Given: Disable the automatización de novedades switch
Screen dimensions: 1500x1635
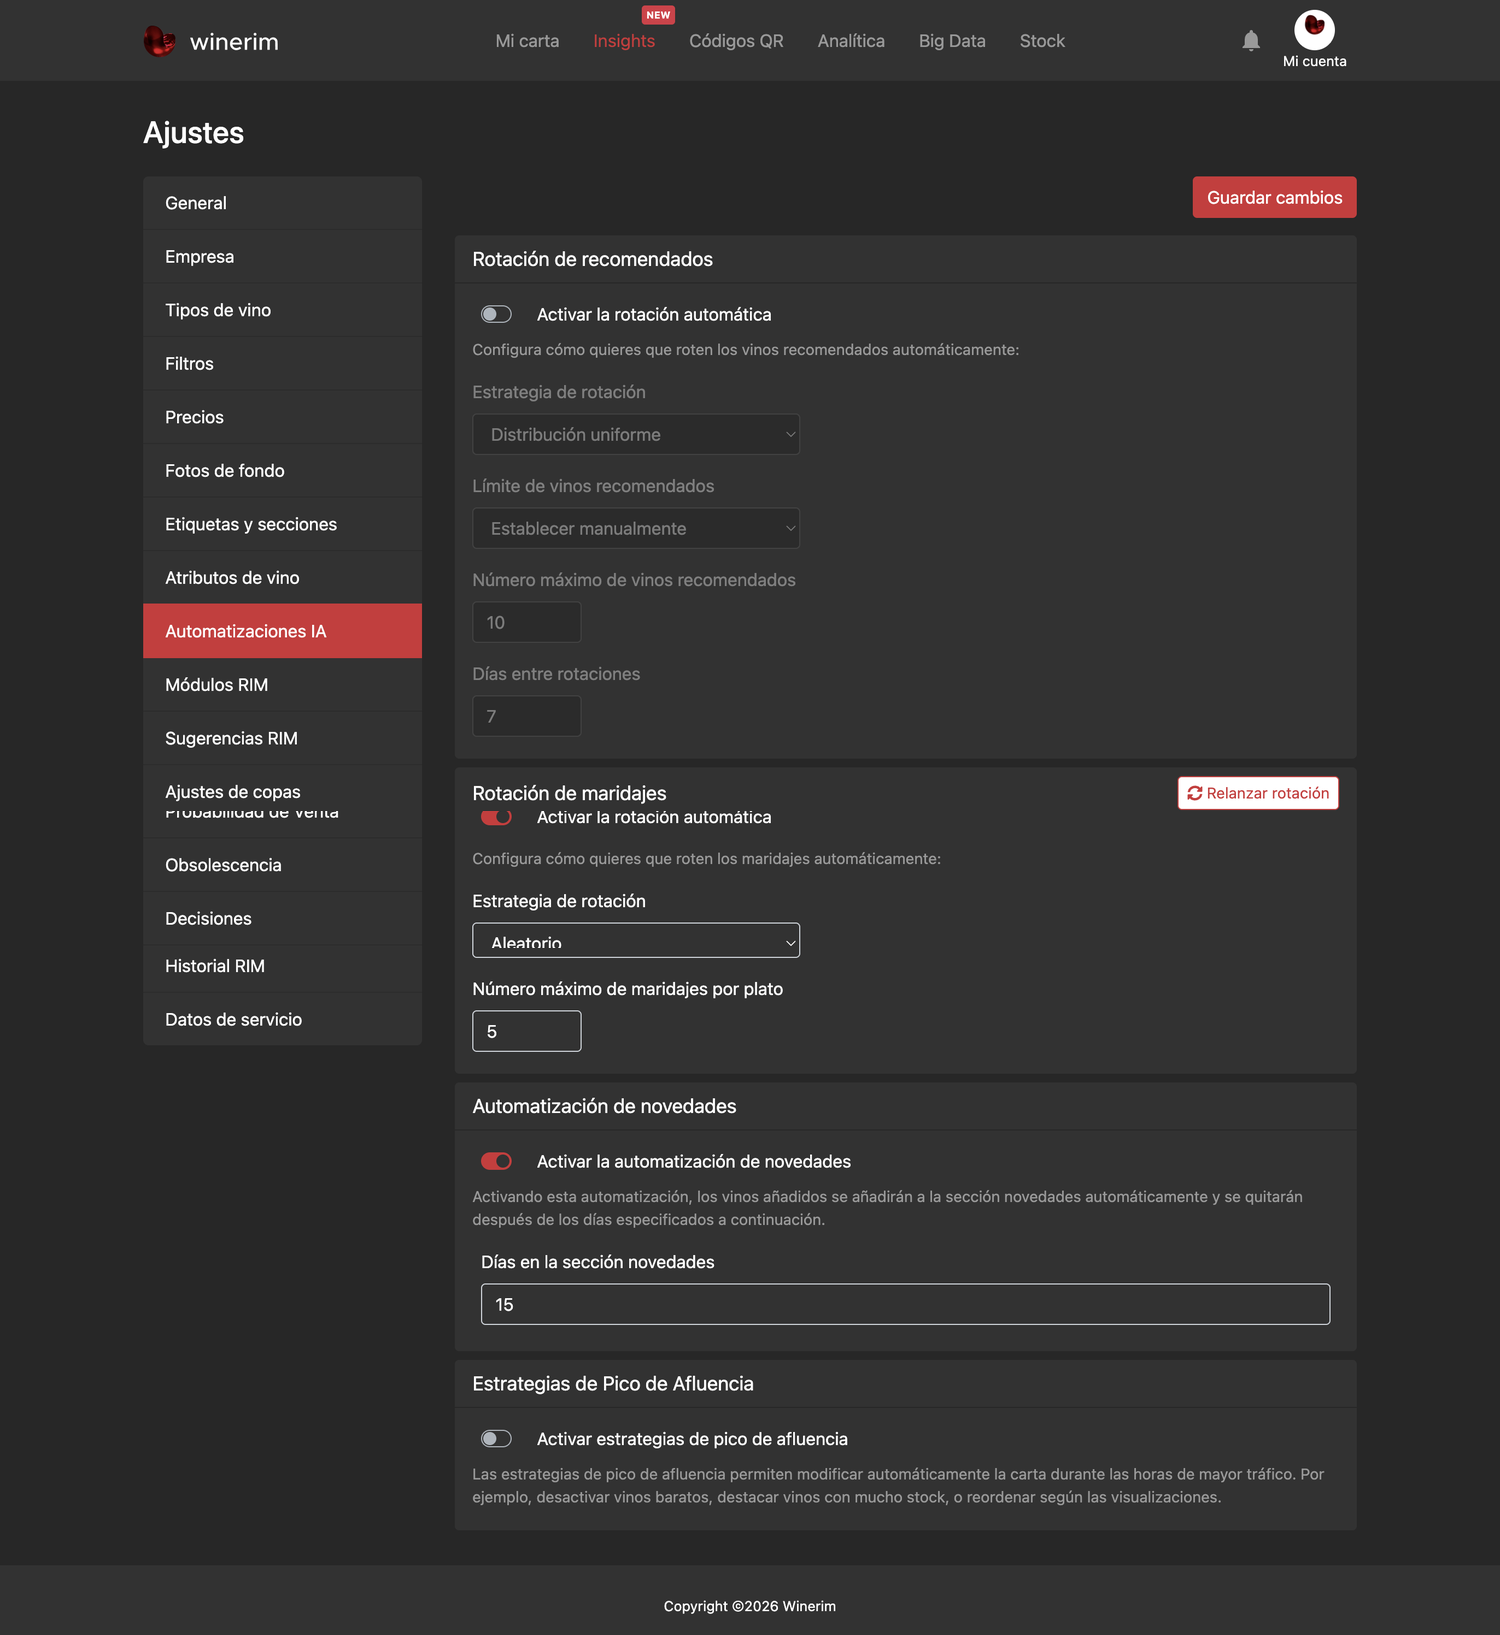Looking at the screenshot, I should click(x=496, y=1161).
